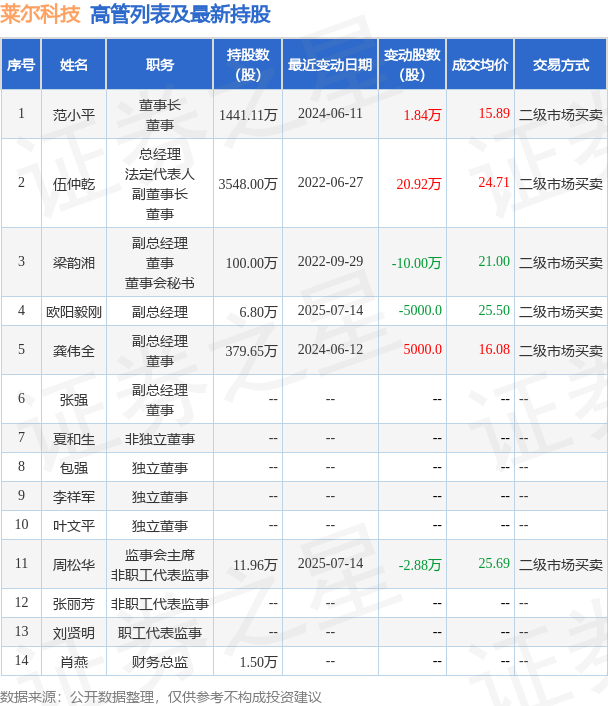Click the 持股数(股) column header
The image size is (608, 706).
pos(248,64)
